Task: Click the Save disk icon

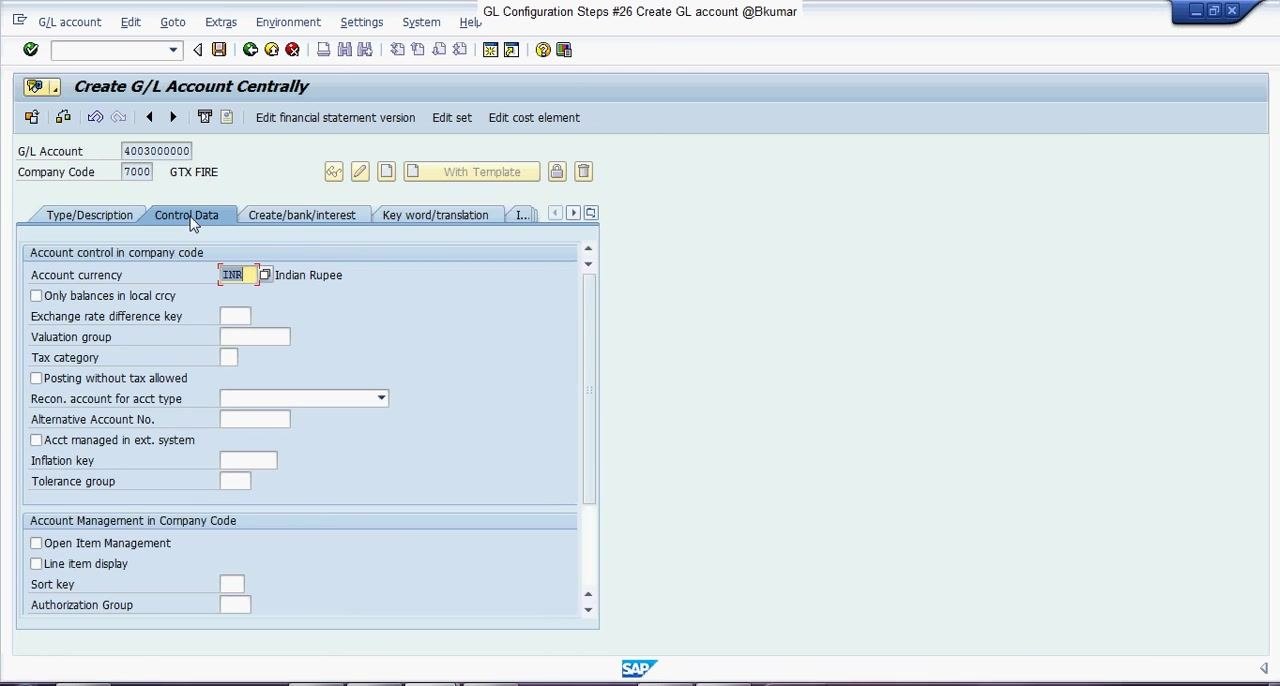Action: coord(219,50)
